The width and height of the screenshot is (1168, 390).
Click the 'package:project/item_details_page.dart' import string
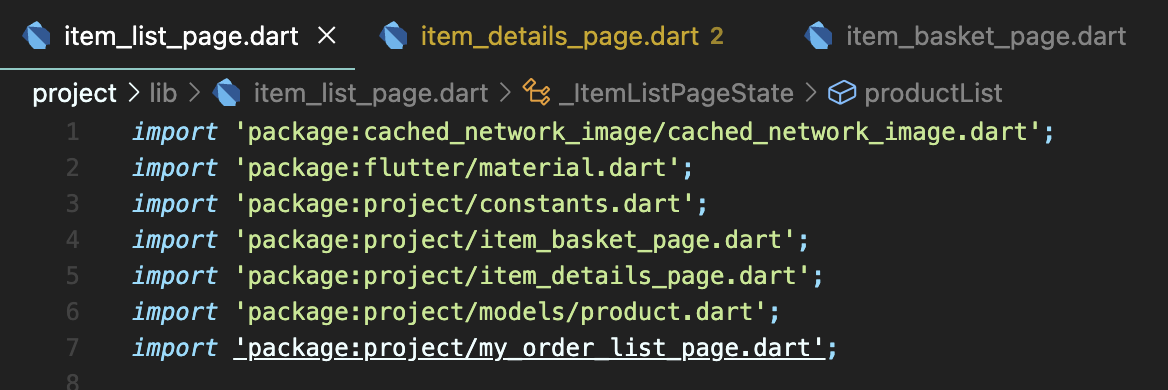[522, 276]
